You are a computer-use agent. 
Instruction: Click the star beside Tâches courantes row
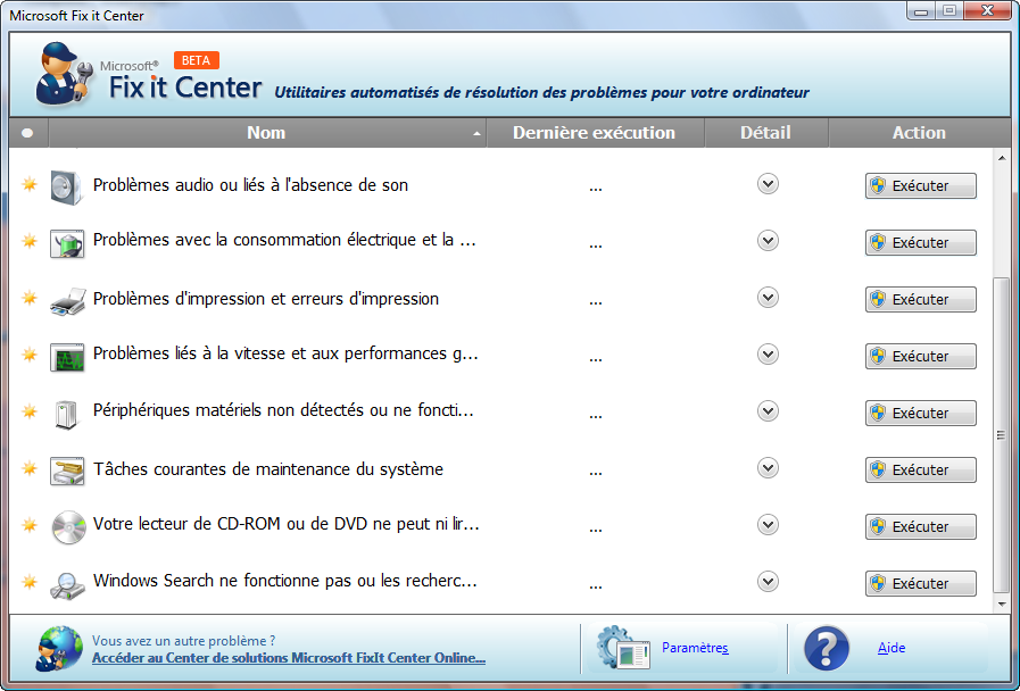pyautogui.click(x=29, y=468)
